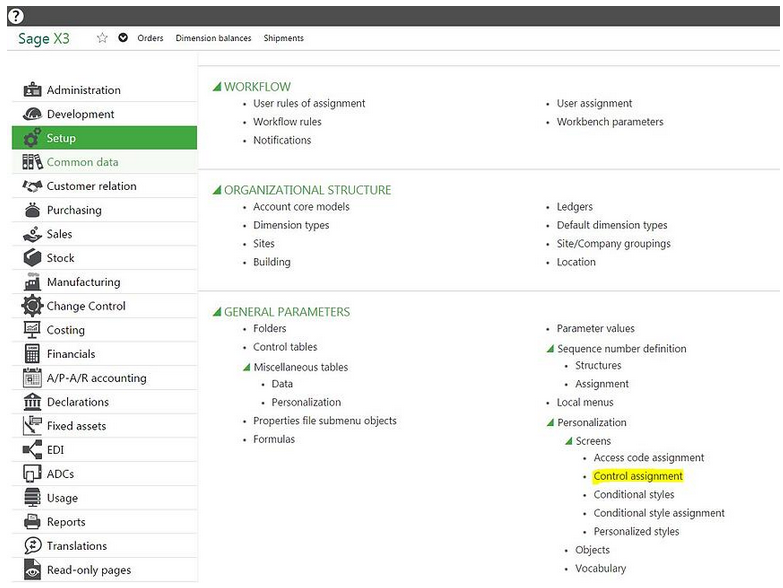Click the Read-only pages eye icon
The height and width of the screenshot is (588, 783).
[32, 570]
